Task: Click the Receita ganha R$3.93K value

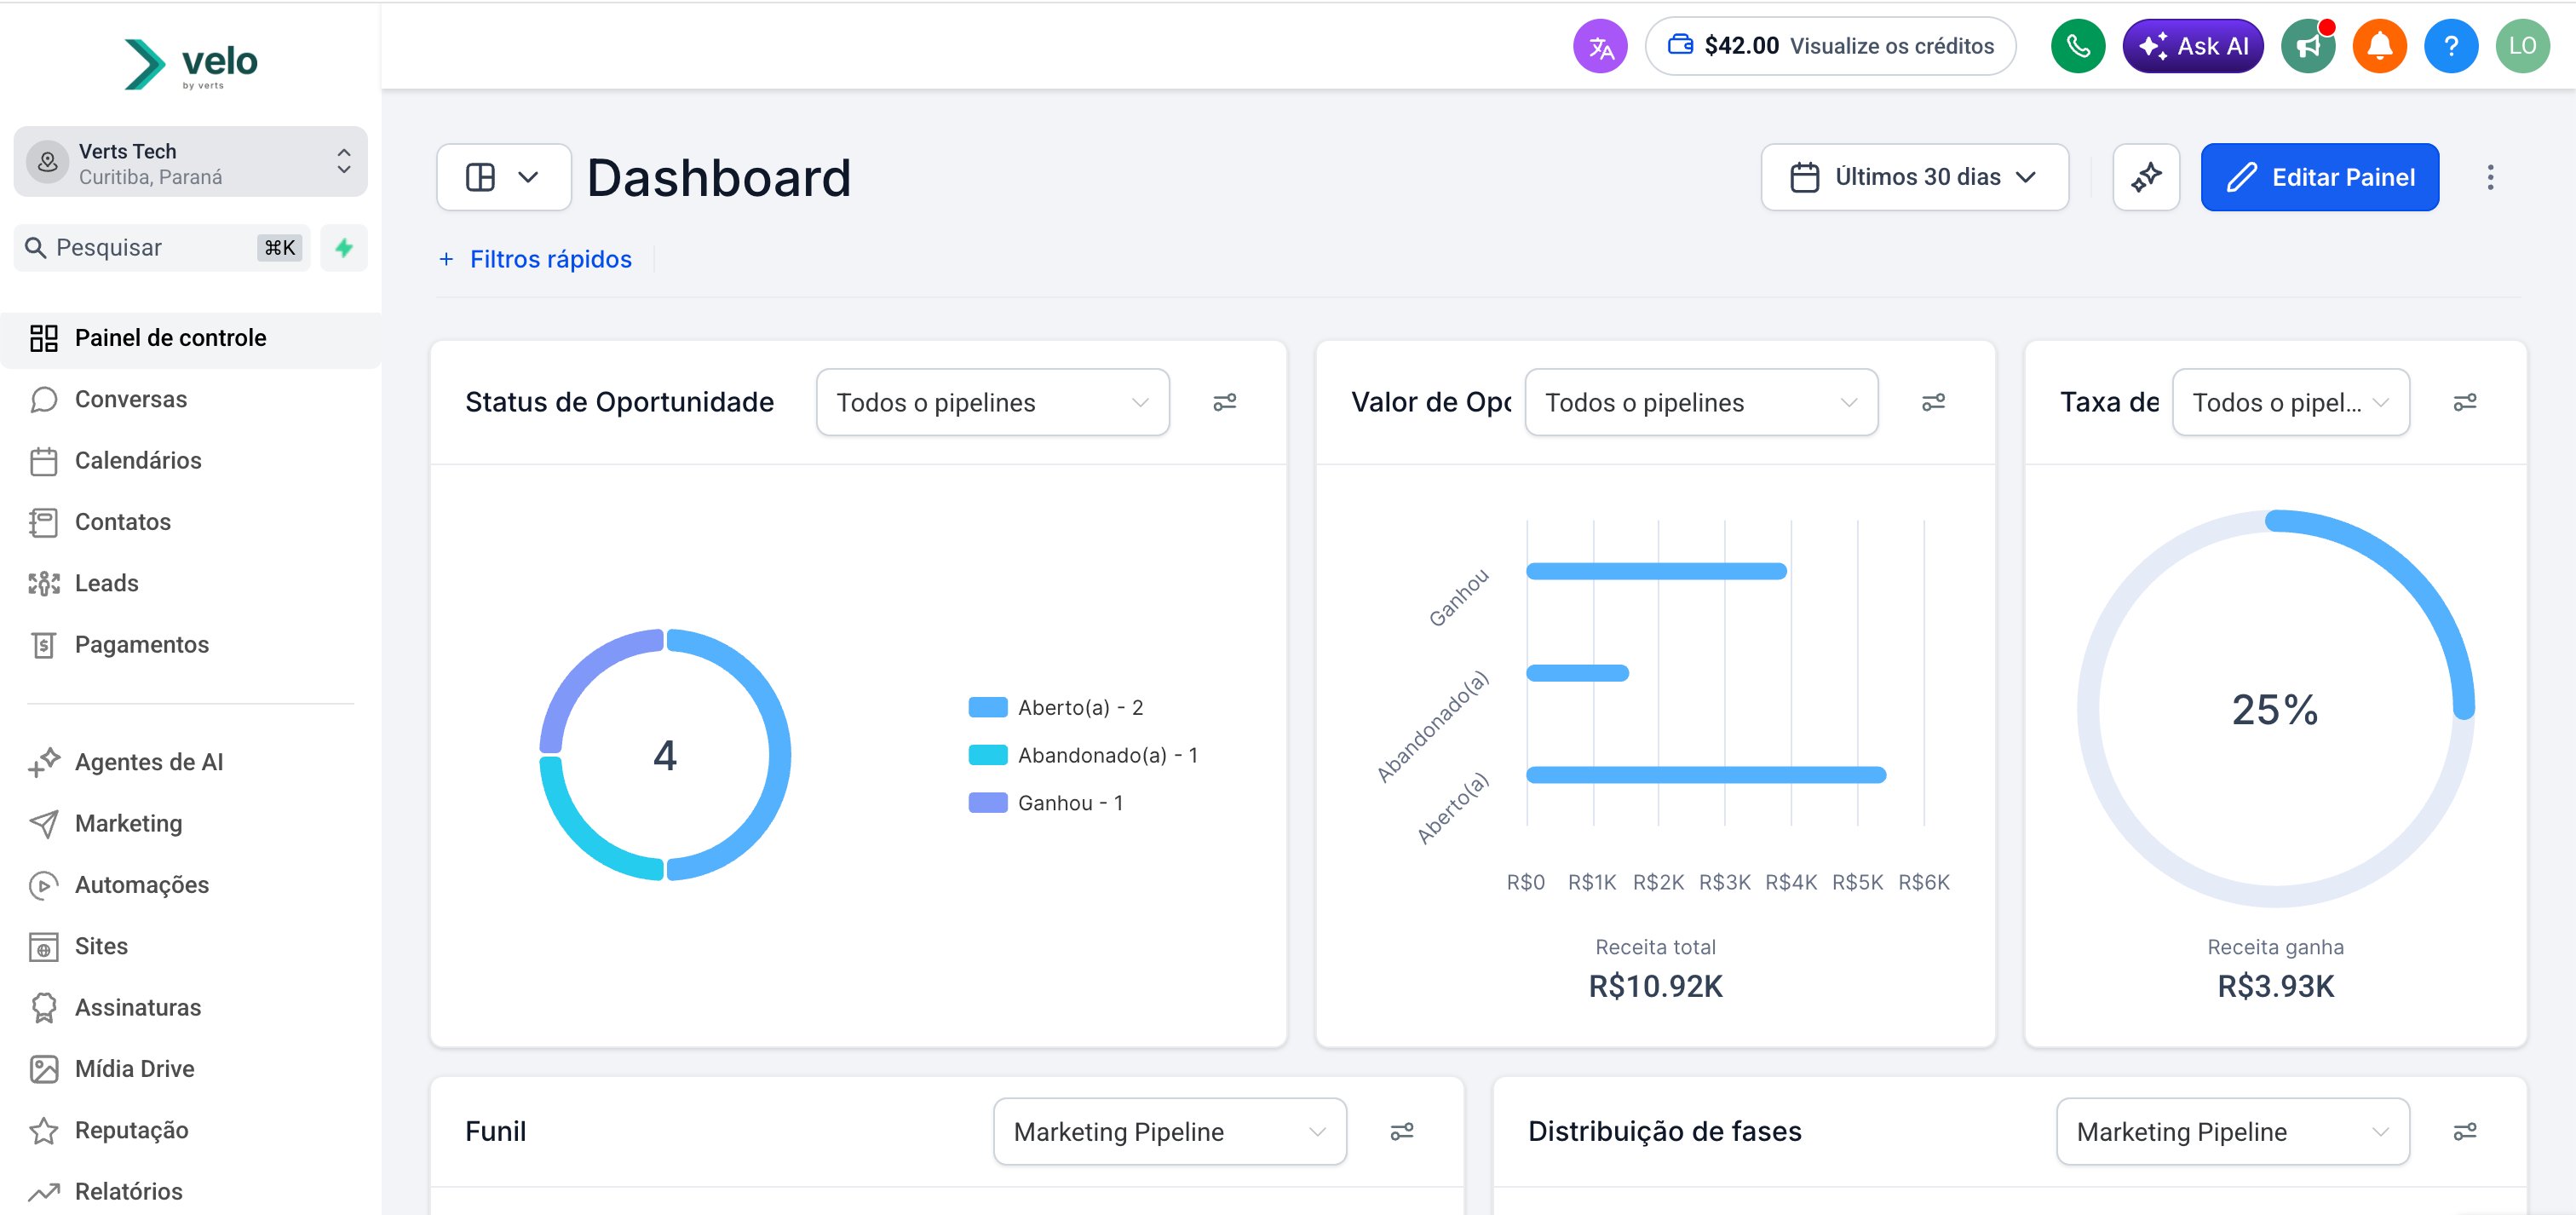Action: [x=2275, y=987]
